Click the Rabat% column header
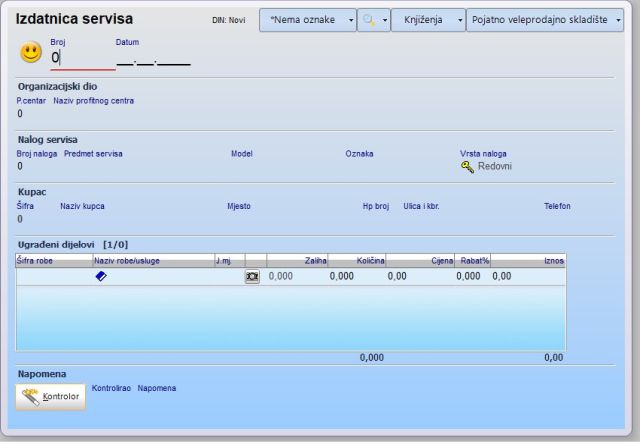Image resolution: width=640 pixels, height=444 pixels. pyautogui.click(x=474, y=261)
